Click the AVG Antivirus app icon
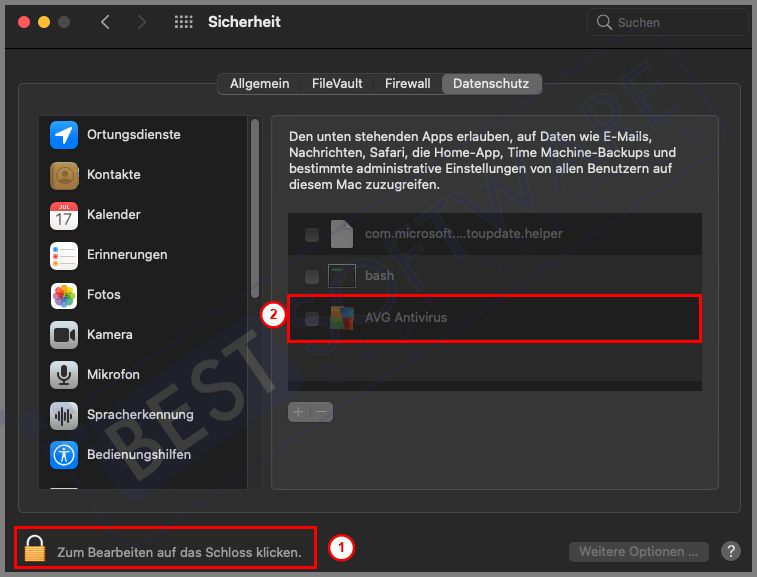Image resolution: width=757 pixels, height=577 pixels. click(x=341, y=318)
